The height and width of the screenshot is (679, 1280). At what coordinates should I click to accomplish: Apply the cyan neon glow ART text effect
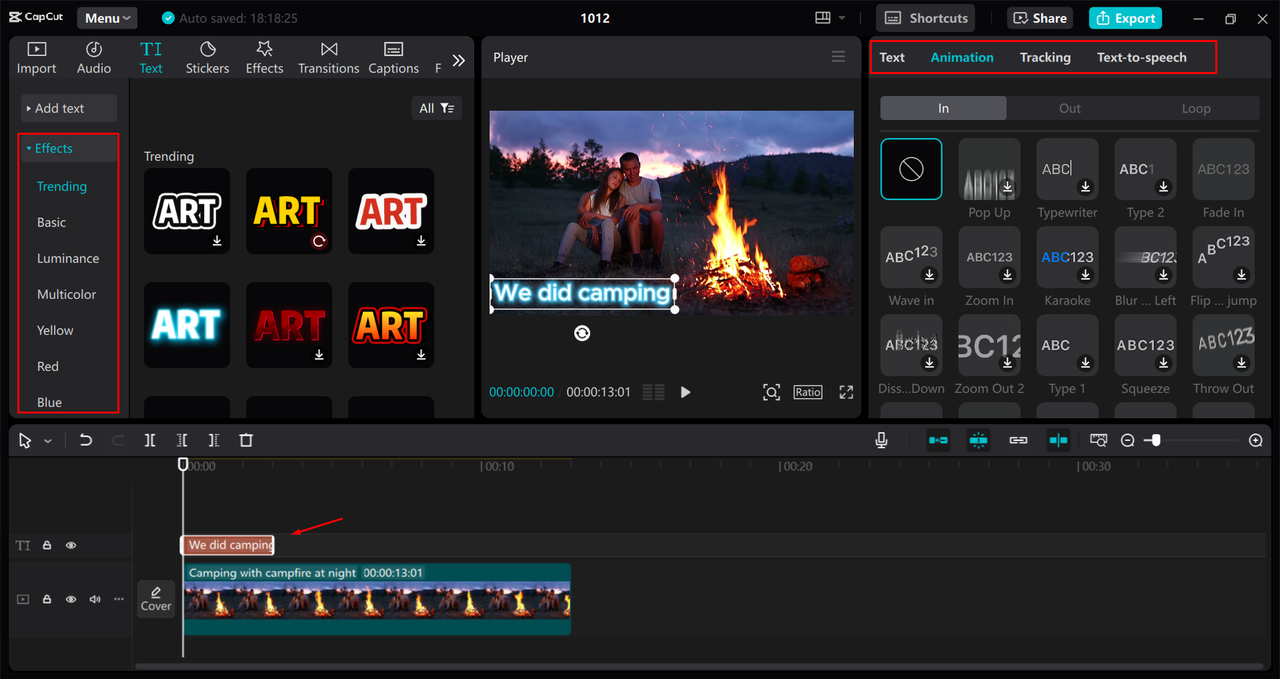(x=187, y=325)
